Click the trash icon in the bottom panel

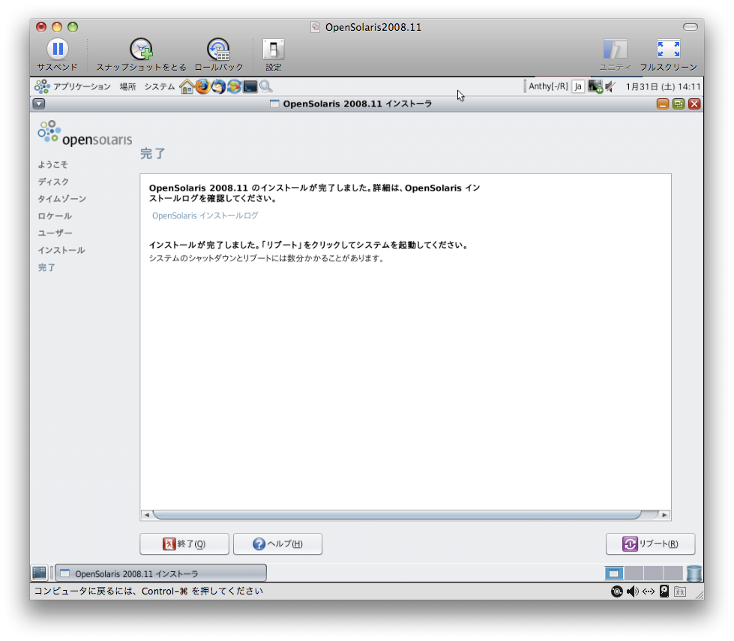[694, 573]
